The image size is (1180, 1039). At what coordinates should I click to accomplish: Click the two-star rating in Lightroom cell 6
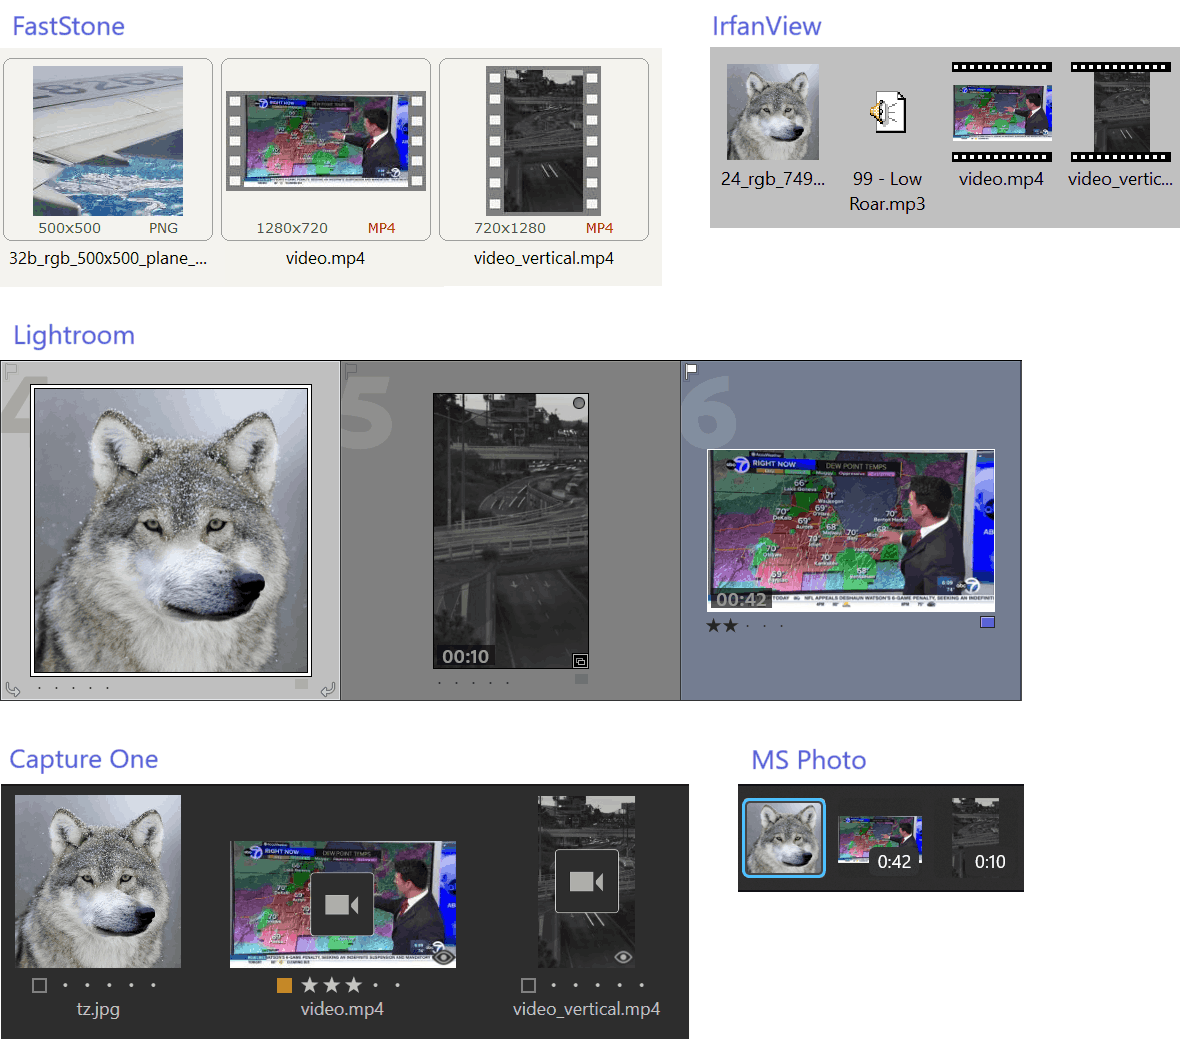pyautogui.click(x=722, y=626)
